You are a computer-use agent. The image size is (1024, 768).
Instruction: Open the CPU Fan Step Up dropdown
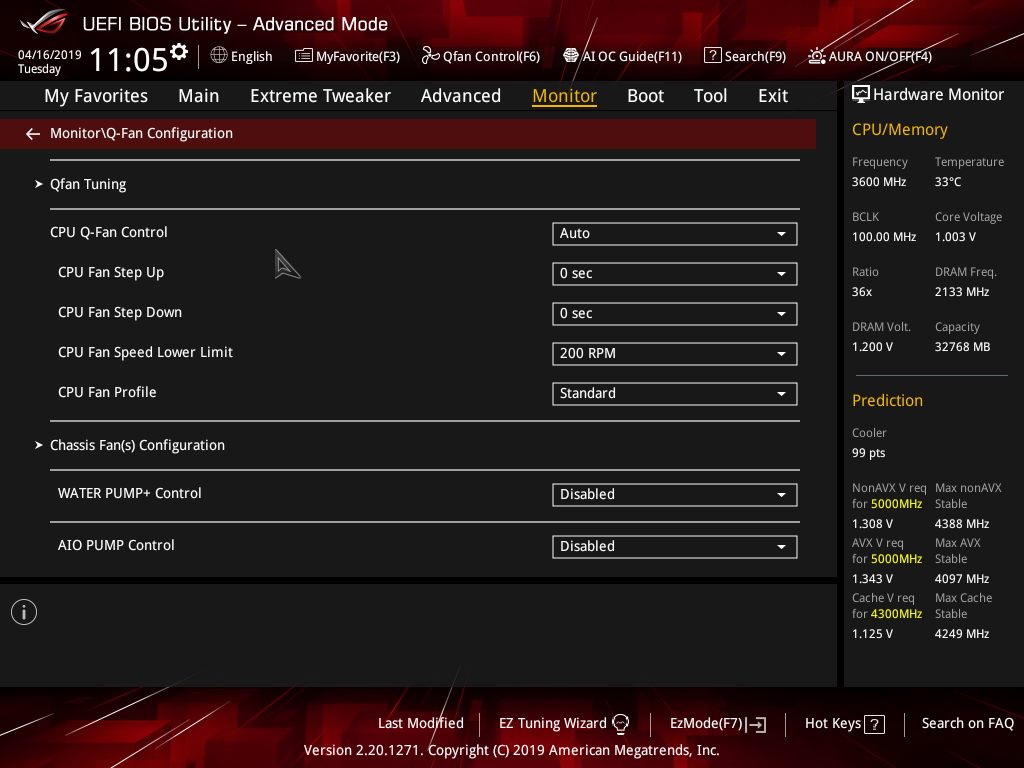pos(675,274)
